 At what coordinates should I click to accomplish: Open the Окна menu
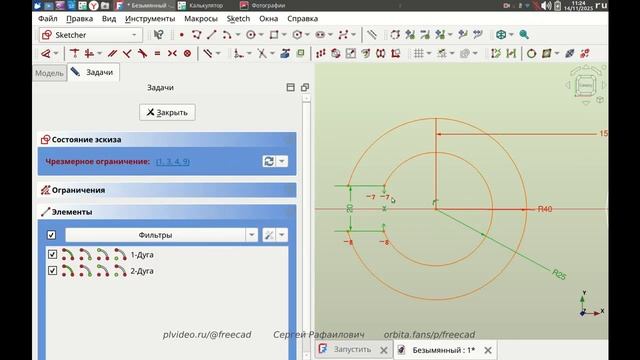click(x=269, y=19)
